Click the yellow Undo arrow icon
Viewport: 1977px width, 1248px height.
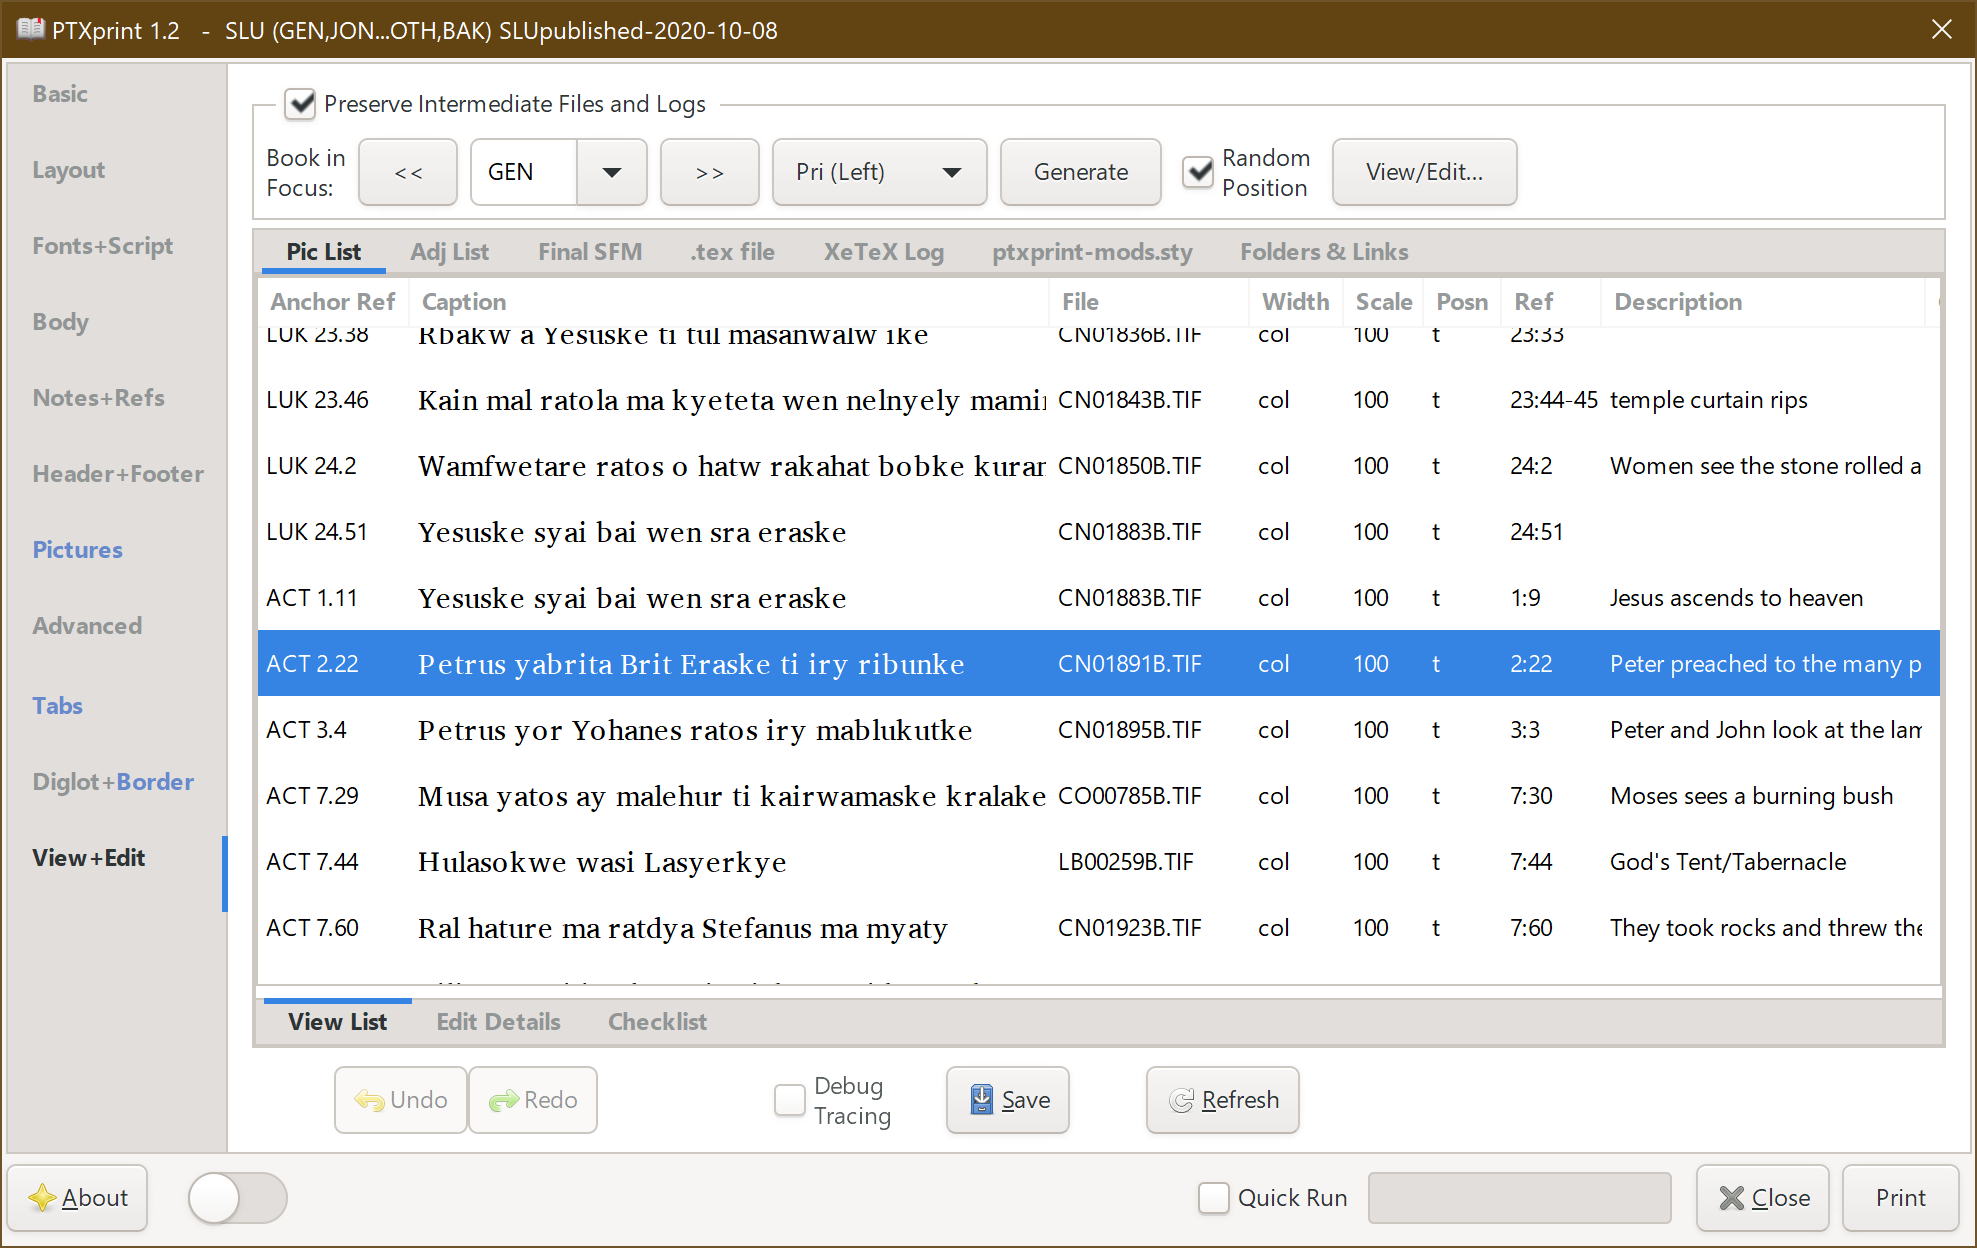coord(369,1100)
